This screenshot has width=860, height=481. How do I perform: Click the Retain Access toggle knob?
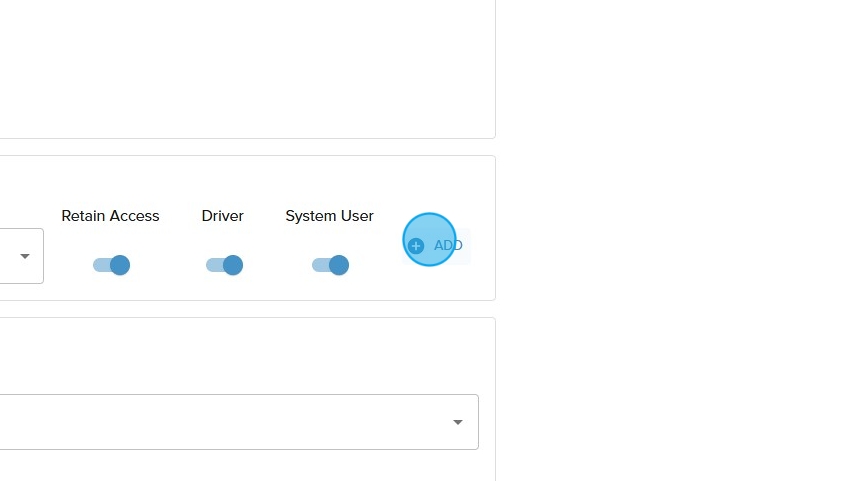[120, 265]
